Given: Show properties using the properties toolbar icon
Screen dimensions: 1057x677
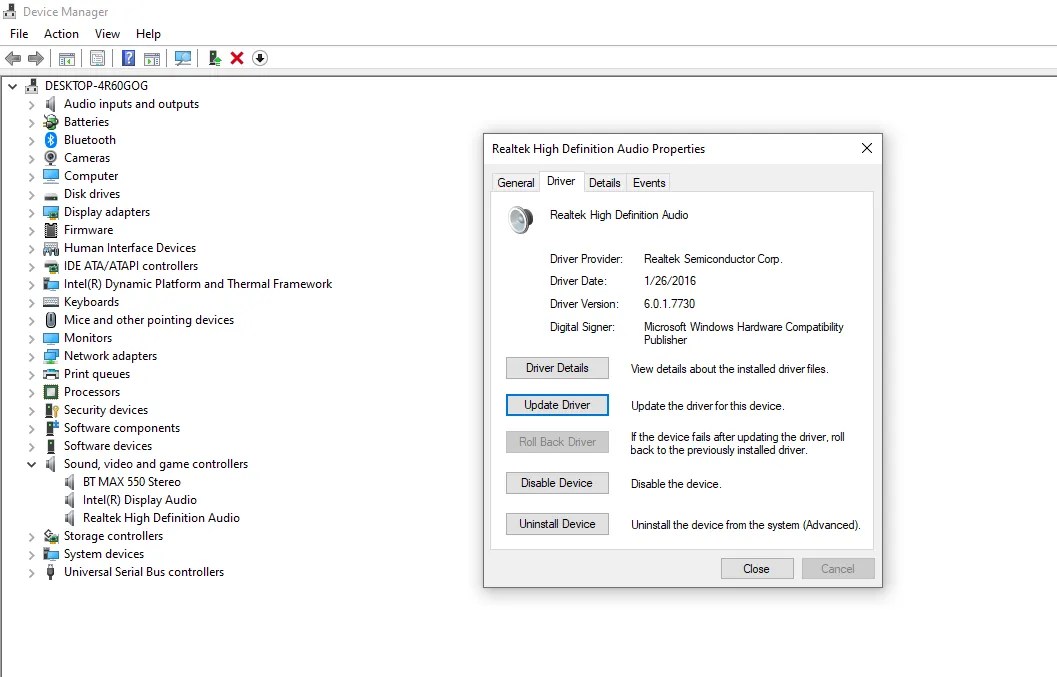Looking at the screenshot, I should 97,58.
